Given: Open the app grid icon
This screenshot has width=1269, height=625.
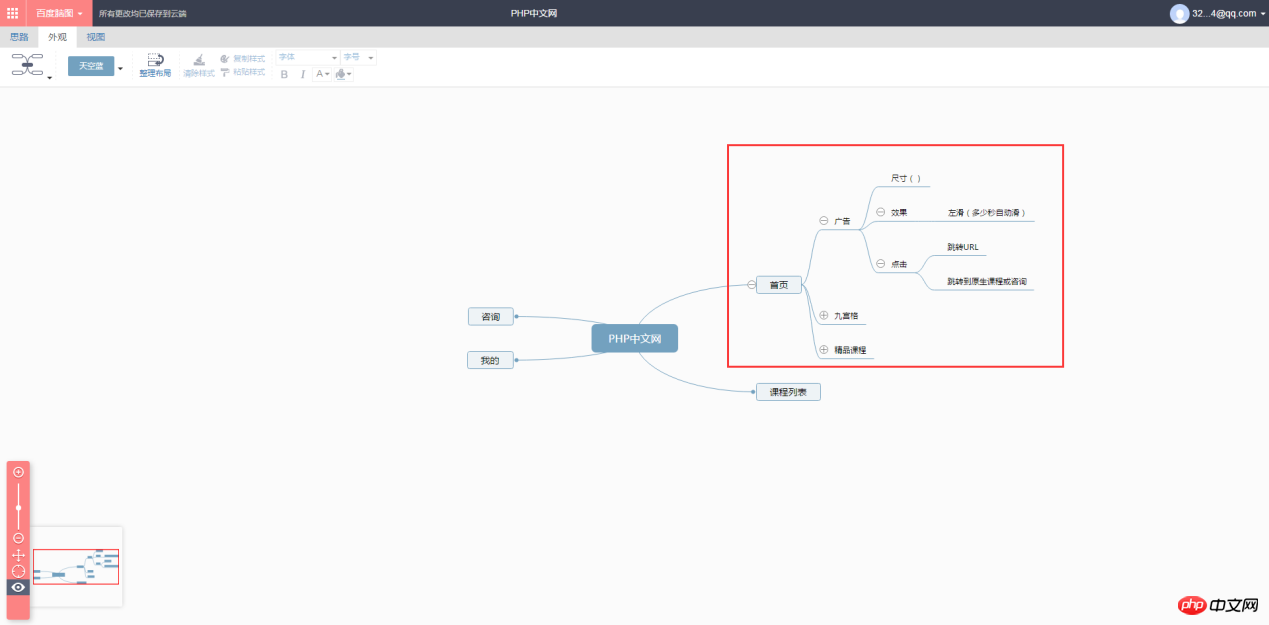Looking at the screenshot, I should click(x=13, y=13).
